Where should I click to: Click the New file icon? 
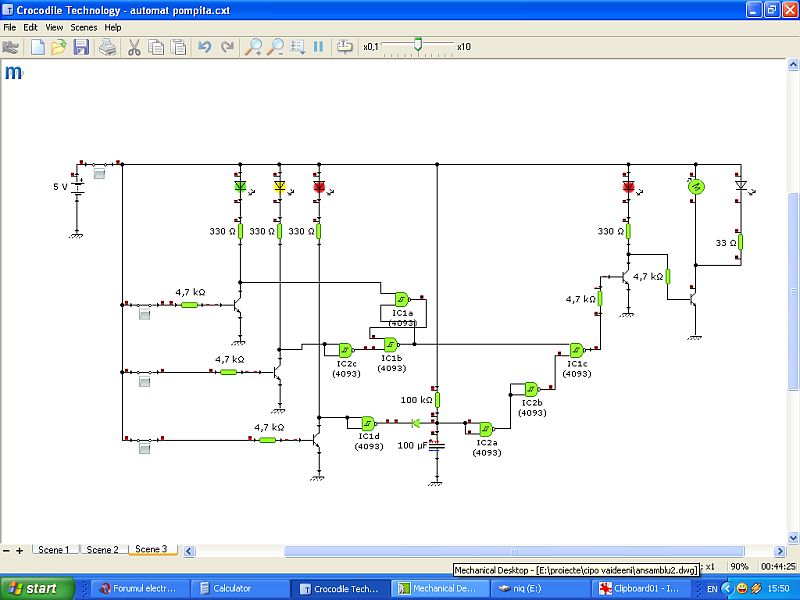click(38, 47)
